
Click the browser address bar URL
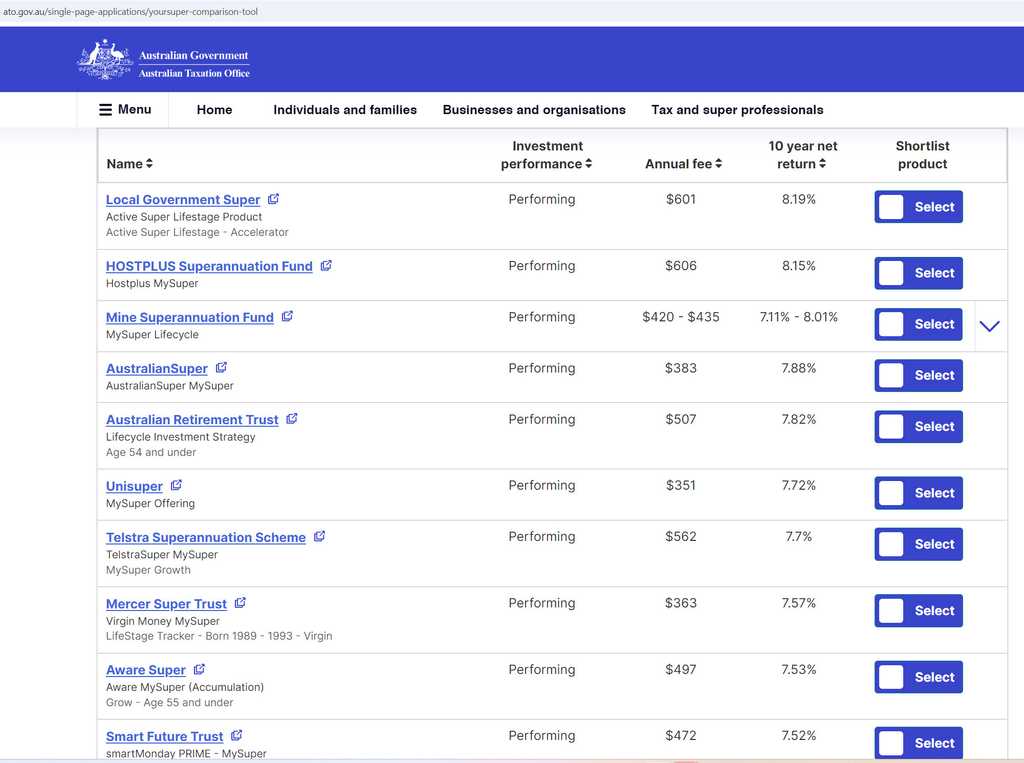[x=130, y=12]
